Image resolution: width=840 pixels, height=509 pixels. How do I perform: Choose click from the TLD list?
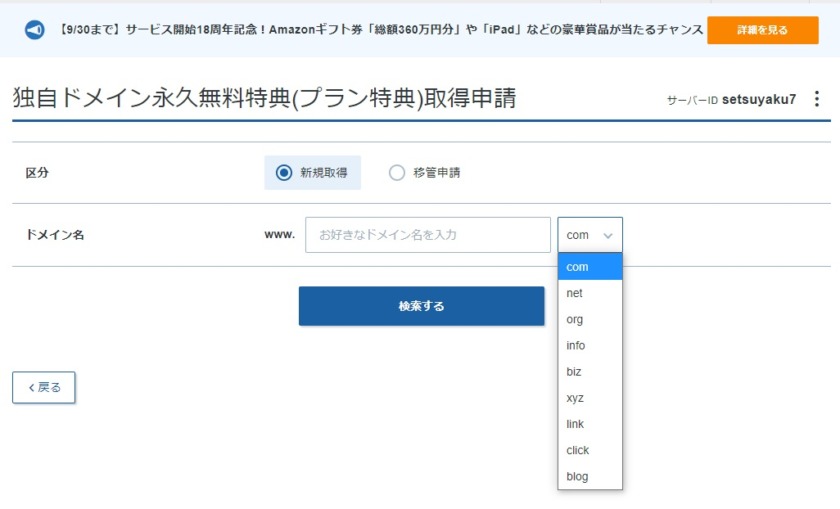click(x=590, y=451)
